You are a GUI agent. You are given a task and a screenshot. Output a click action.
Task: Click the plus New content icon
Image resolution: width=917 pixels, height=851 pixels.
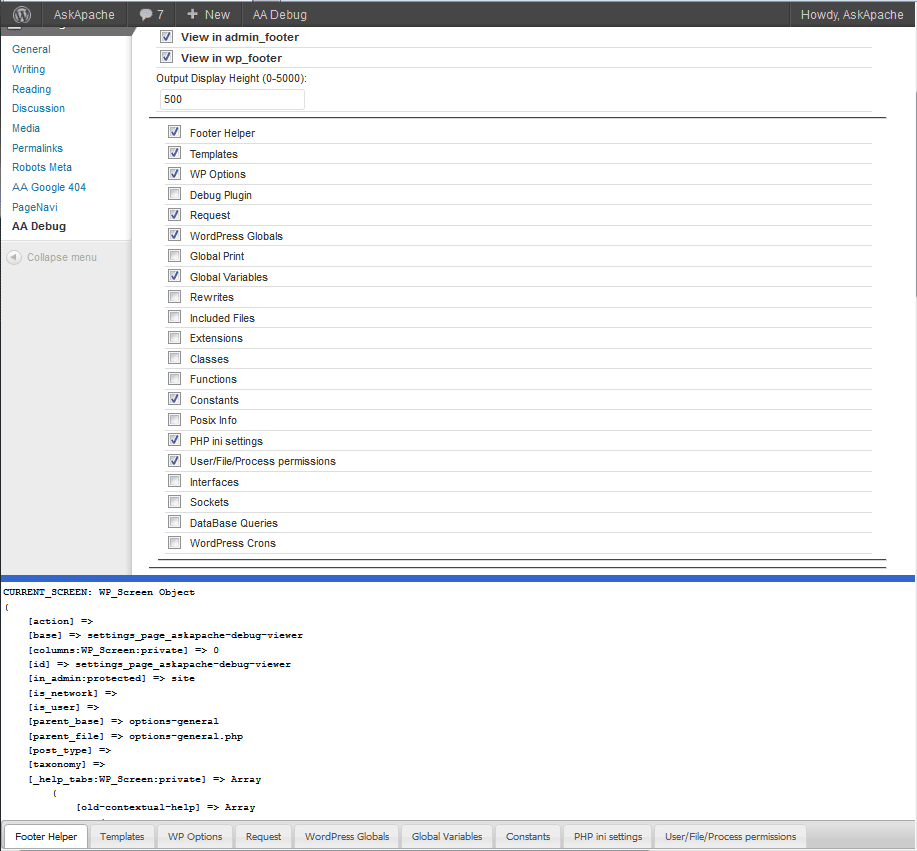(x=192, y=14)
